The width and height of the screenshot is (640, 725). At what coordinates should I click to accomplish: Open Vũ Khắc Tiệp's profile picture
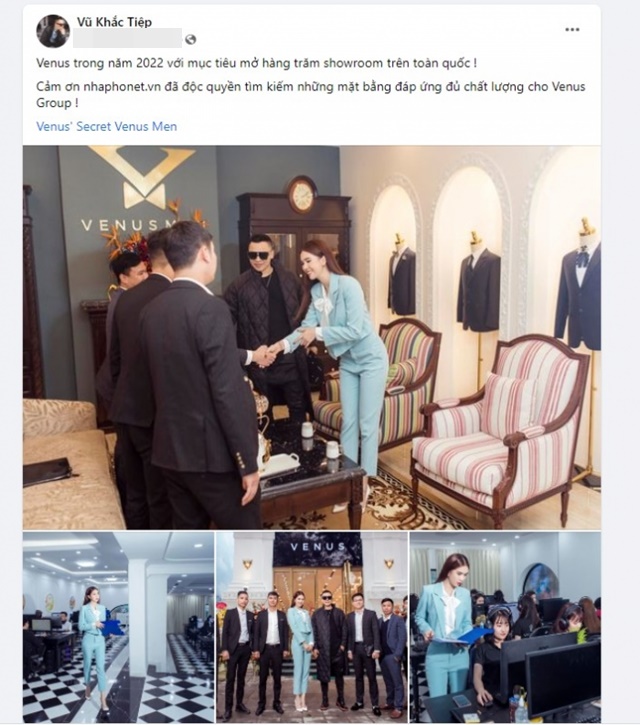point(53,31)
